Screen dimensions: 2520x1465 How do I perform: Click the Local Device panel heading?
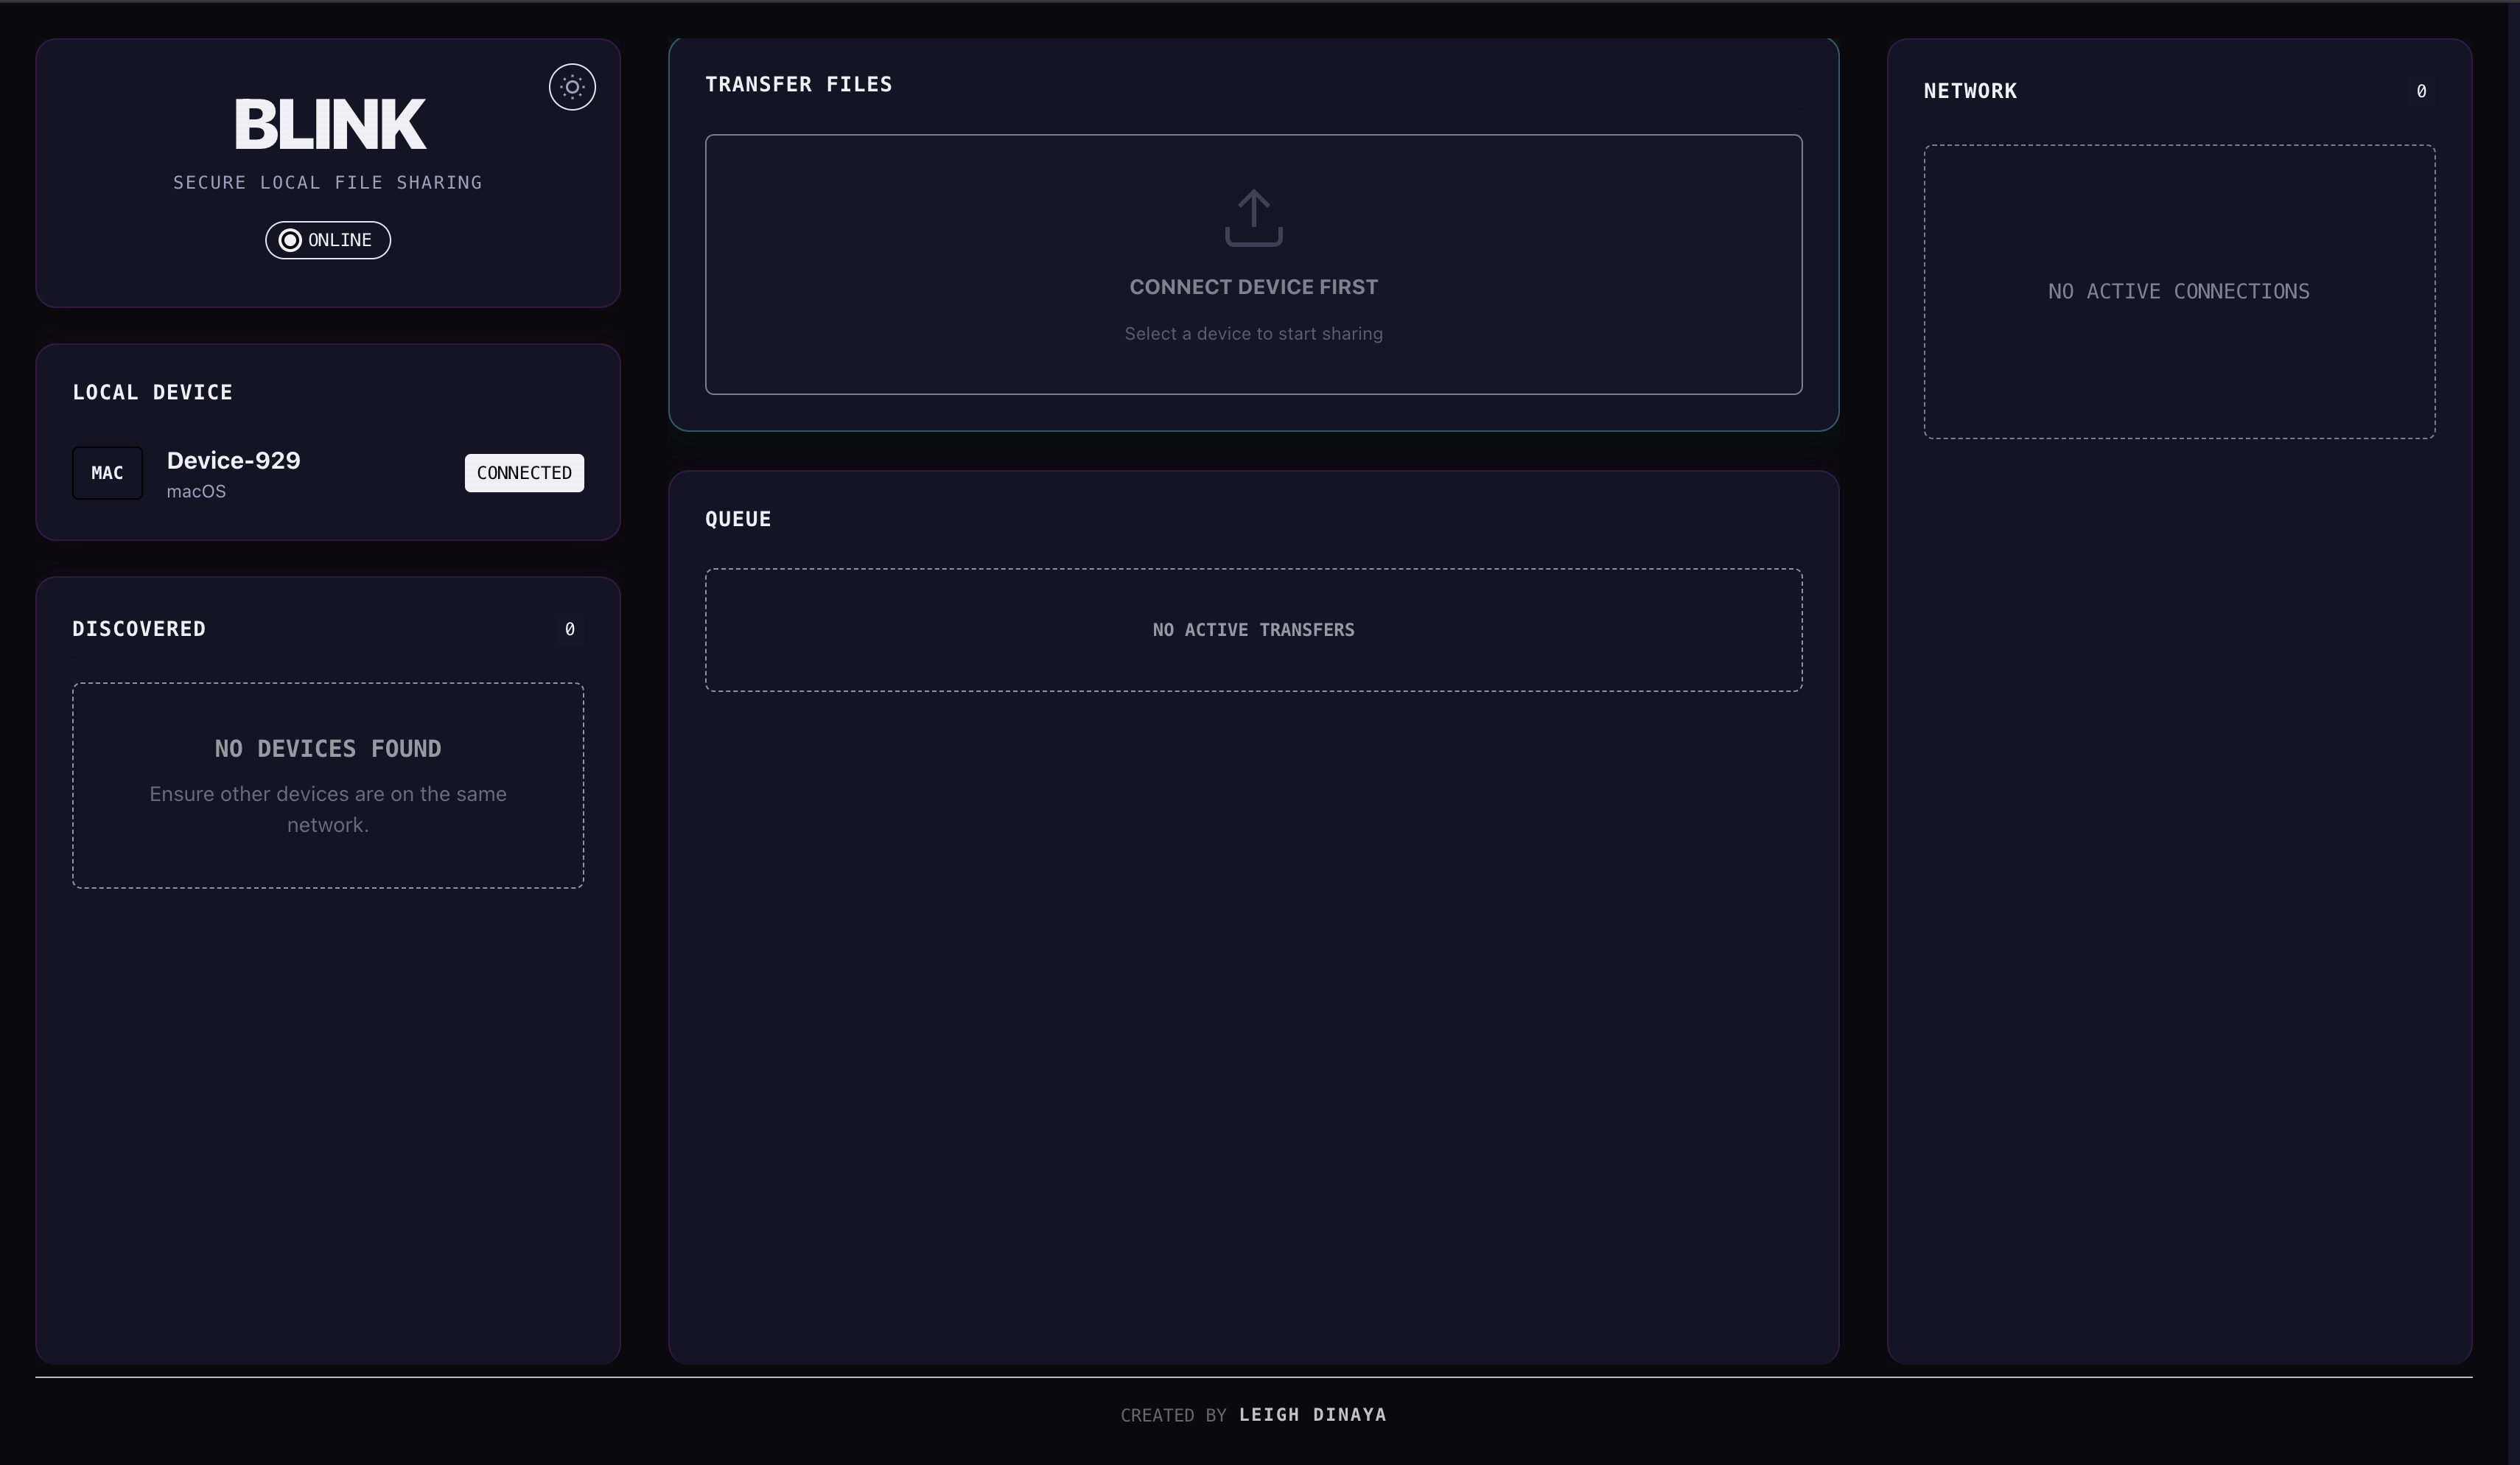(152, 392)
